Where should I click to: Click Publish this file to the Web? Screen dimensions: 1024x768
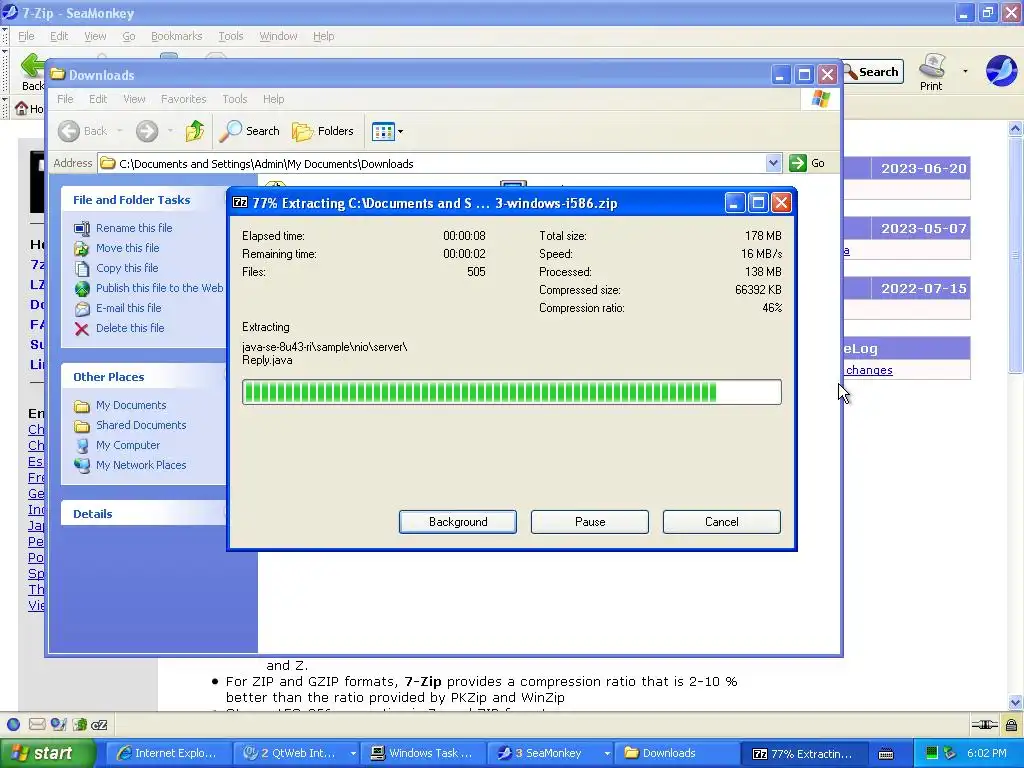[159, 288]
